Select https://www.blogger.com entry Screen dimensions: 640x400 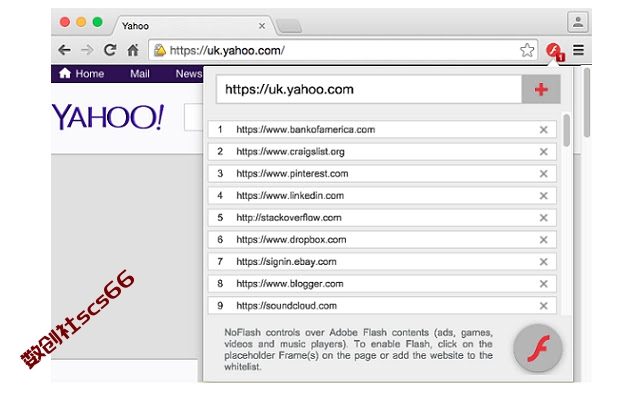[x=382, y=284]
